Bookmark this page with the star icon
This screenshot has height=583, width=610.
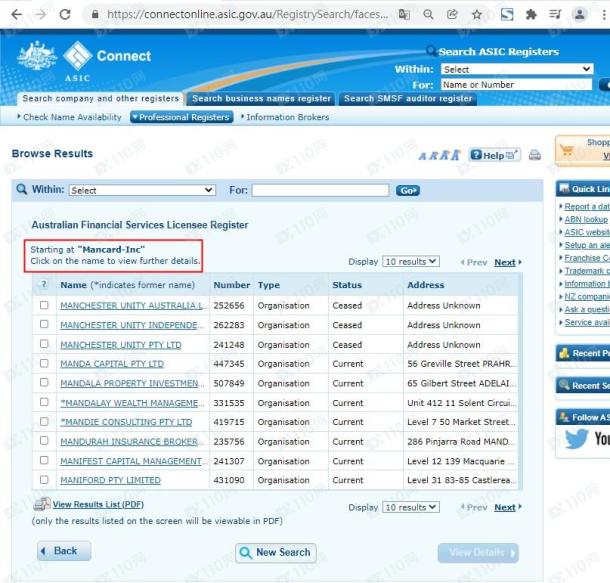coord(477,15)
